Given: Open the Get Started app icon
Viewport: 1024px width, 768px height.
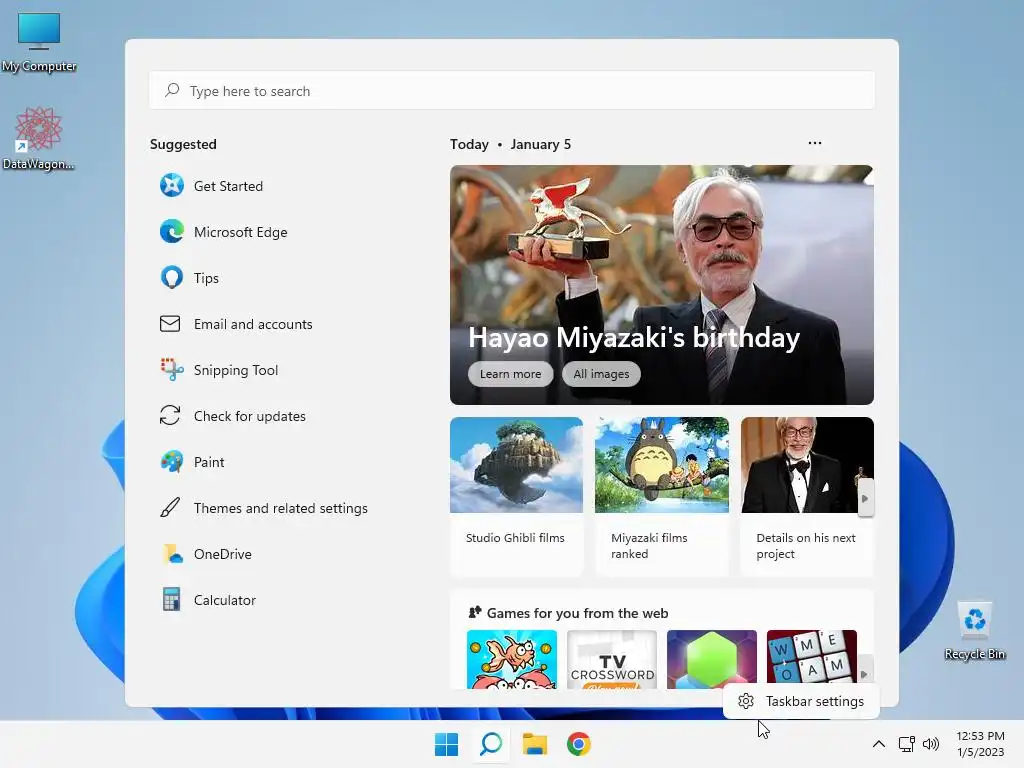Looking at the screenshot, I should [172, 185].
